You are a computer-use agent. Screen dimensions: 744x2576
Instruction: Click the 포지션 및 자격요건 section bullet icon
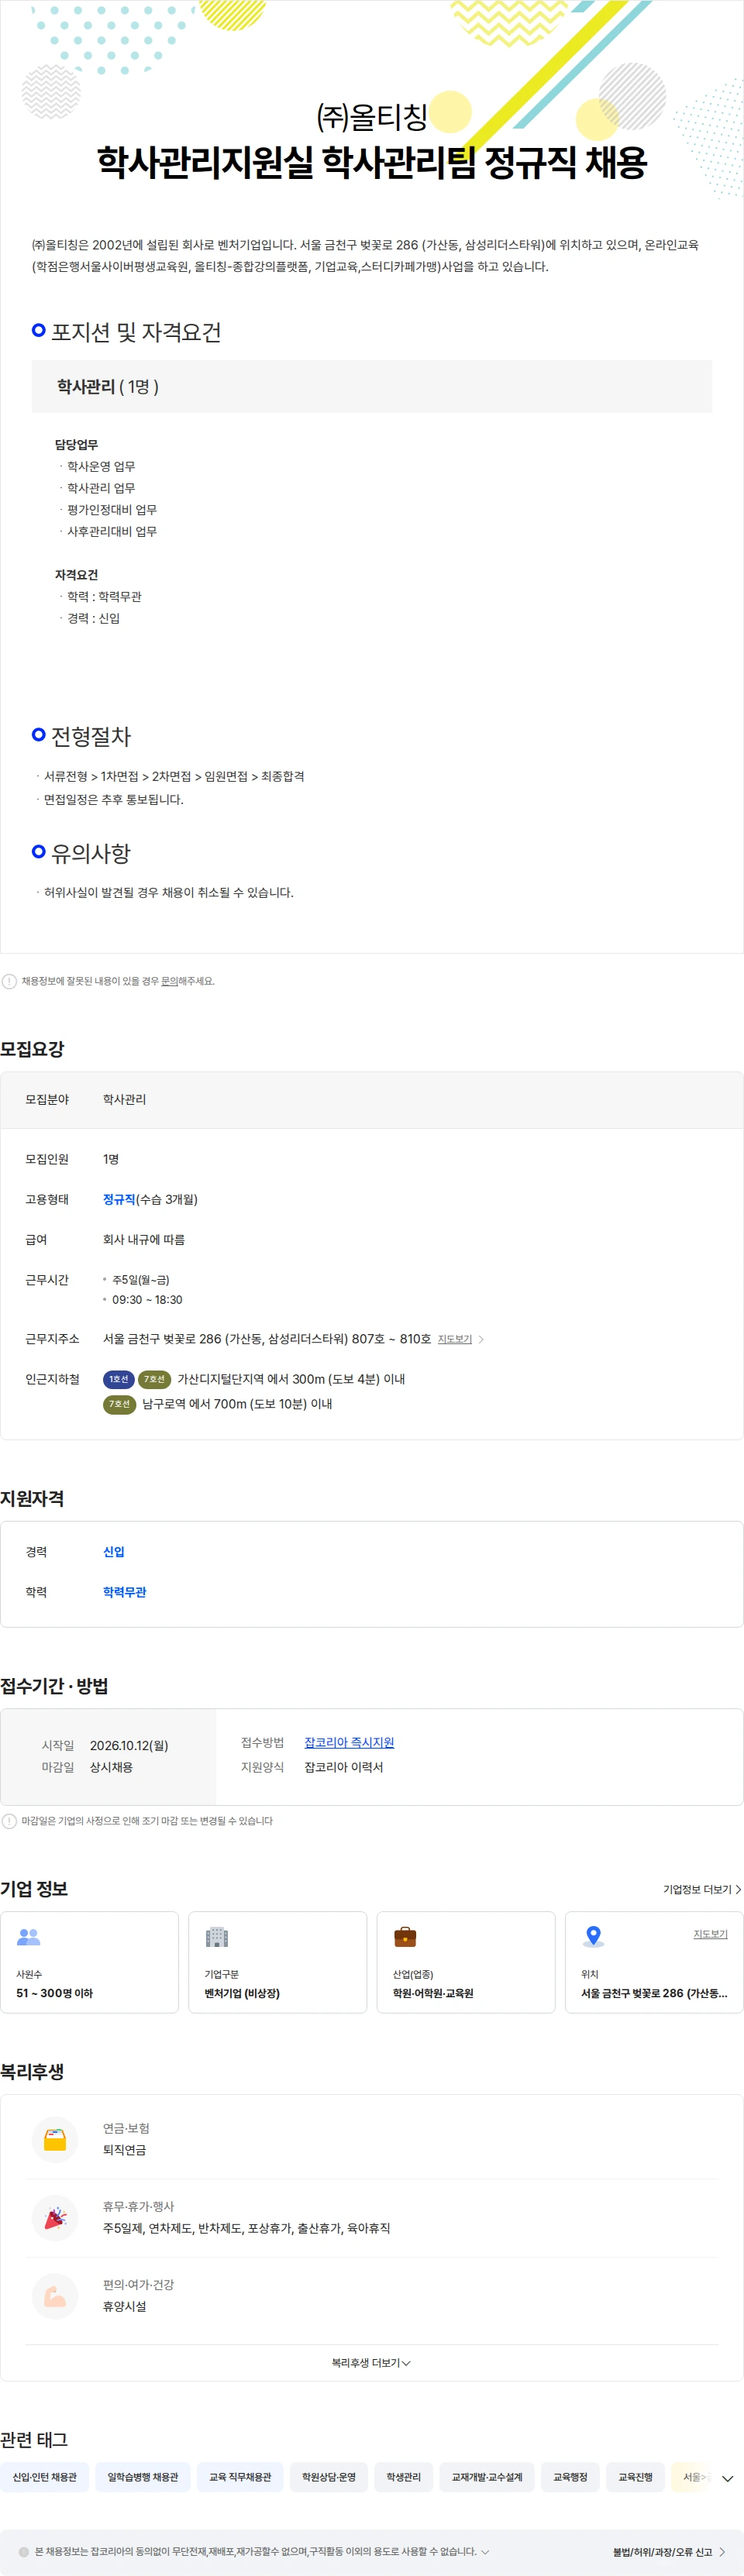39,330
